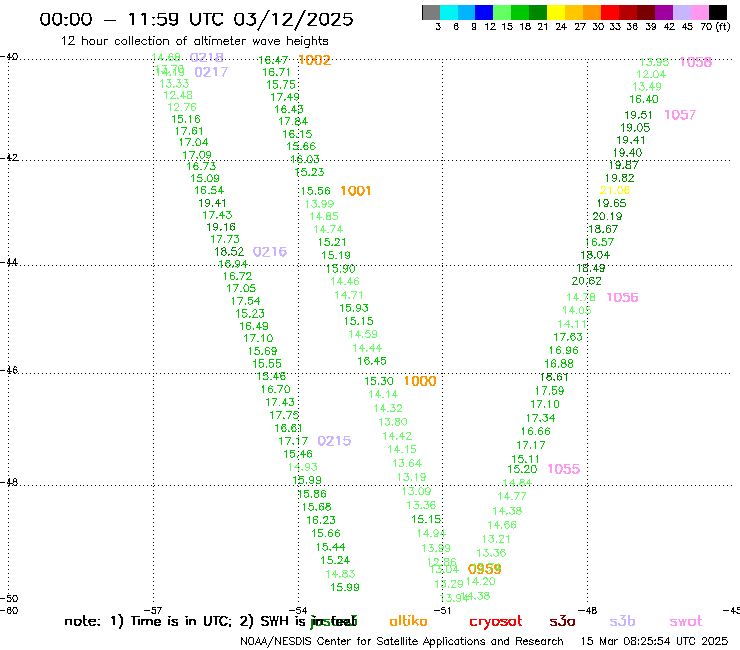Viewport: 740px width, 650px height.
Task: Click the pink time label 1057
Action: click(680, 115)
